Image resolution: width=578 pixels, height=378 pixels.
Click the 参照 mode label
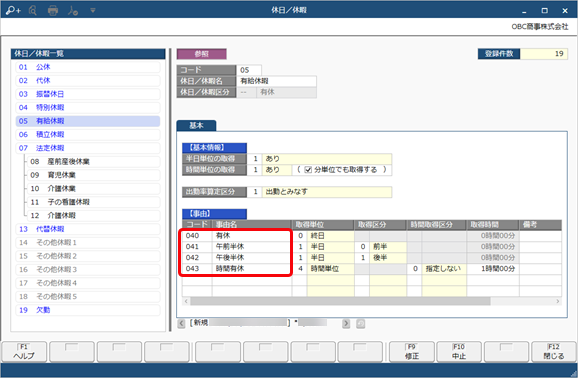[x=202, y=54]
